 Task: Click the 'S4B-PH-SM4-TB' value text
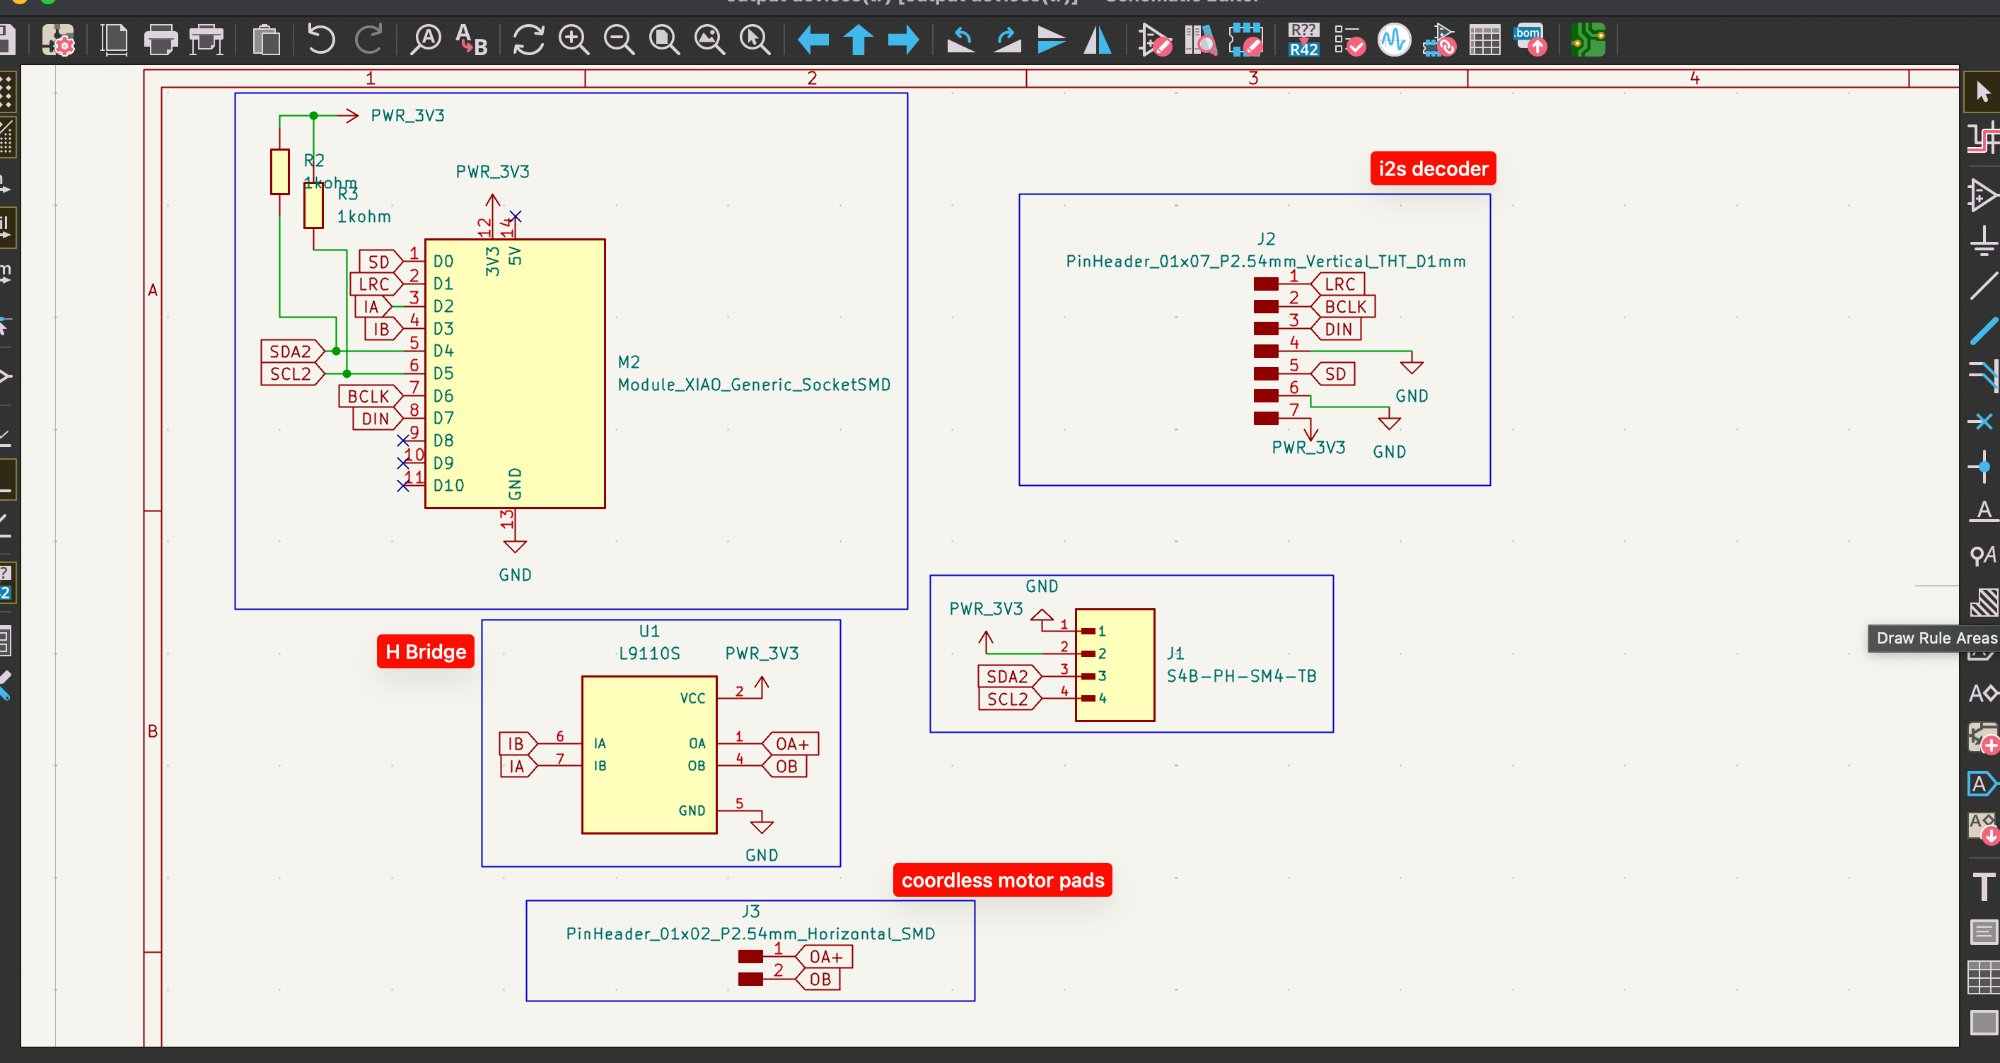1241,676
